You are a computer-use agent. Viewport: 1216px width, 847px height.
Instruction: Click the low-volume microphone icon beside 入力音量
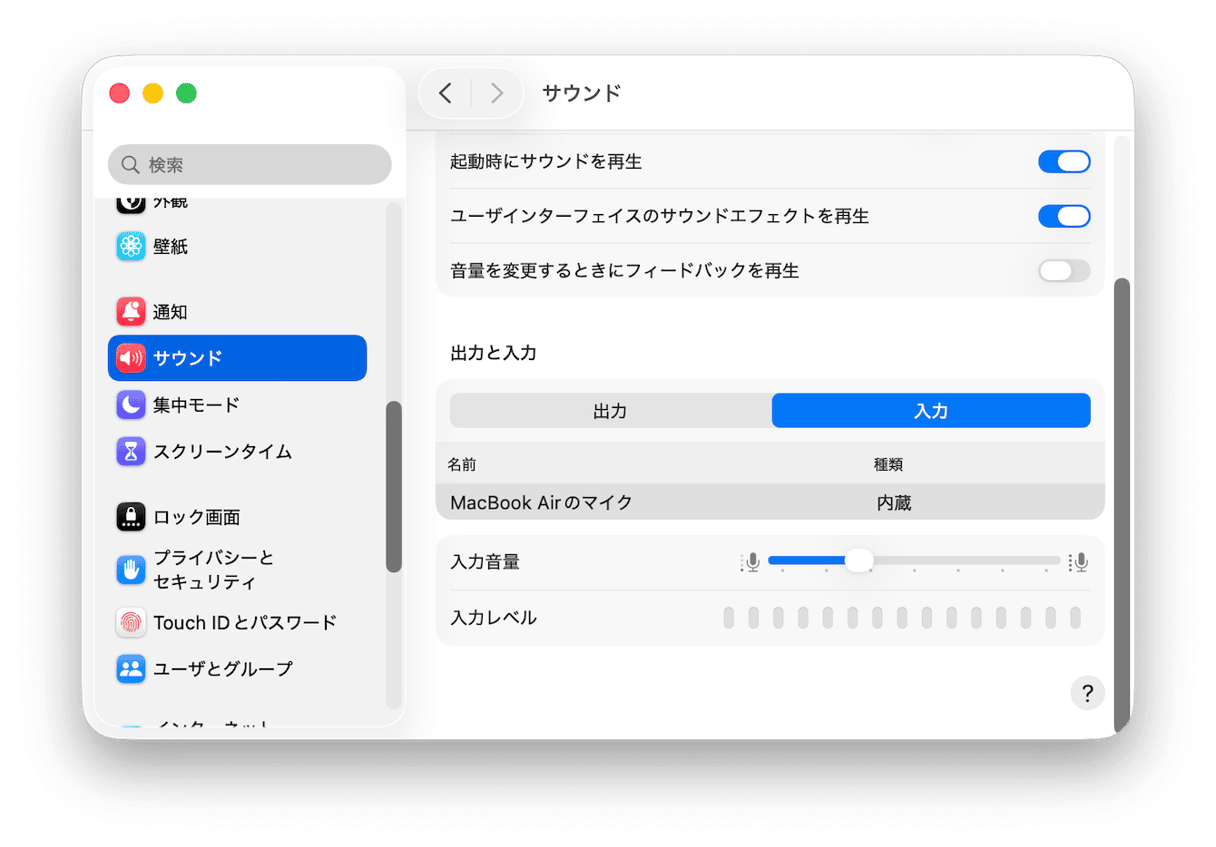751,563
